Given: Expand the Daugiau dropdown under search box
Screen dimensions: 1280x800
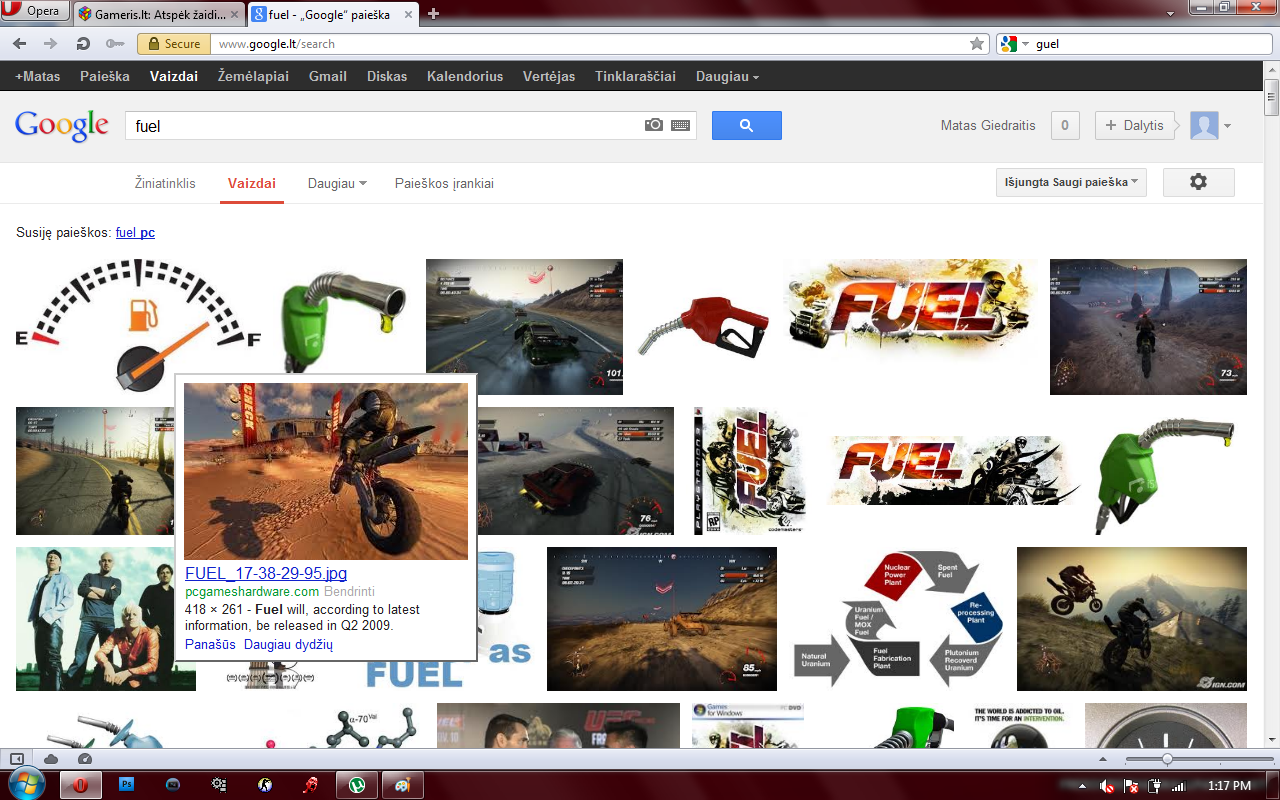Looking at the screenshot, I should pyautogui.click(x=337, y=183).
